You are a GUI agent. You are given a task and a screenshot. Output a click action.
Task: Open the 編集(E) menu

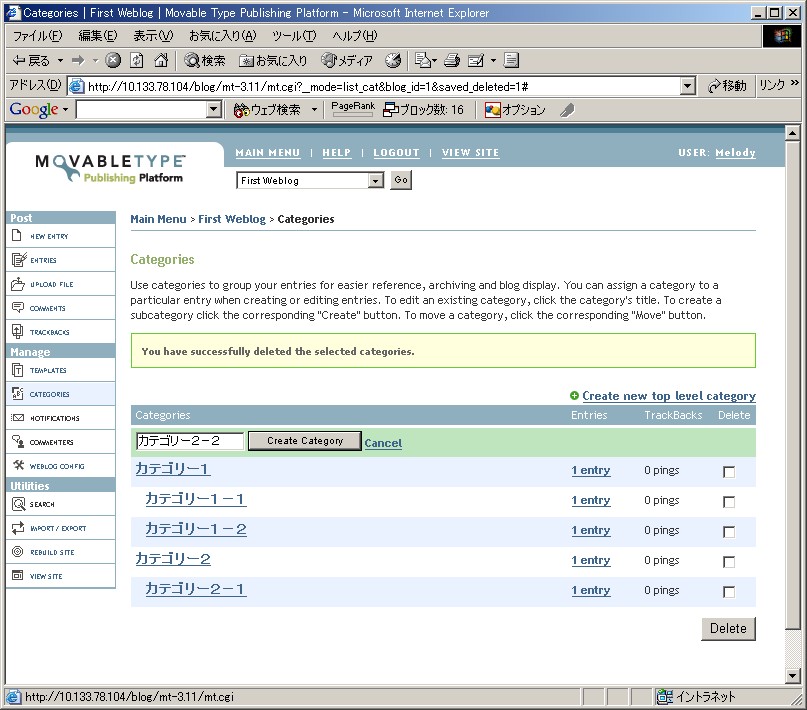[98, 36]
